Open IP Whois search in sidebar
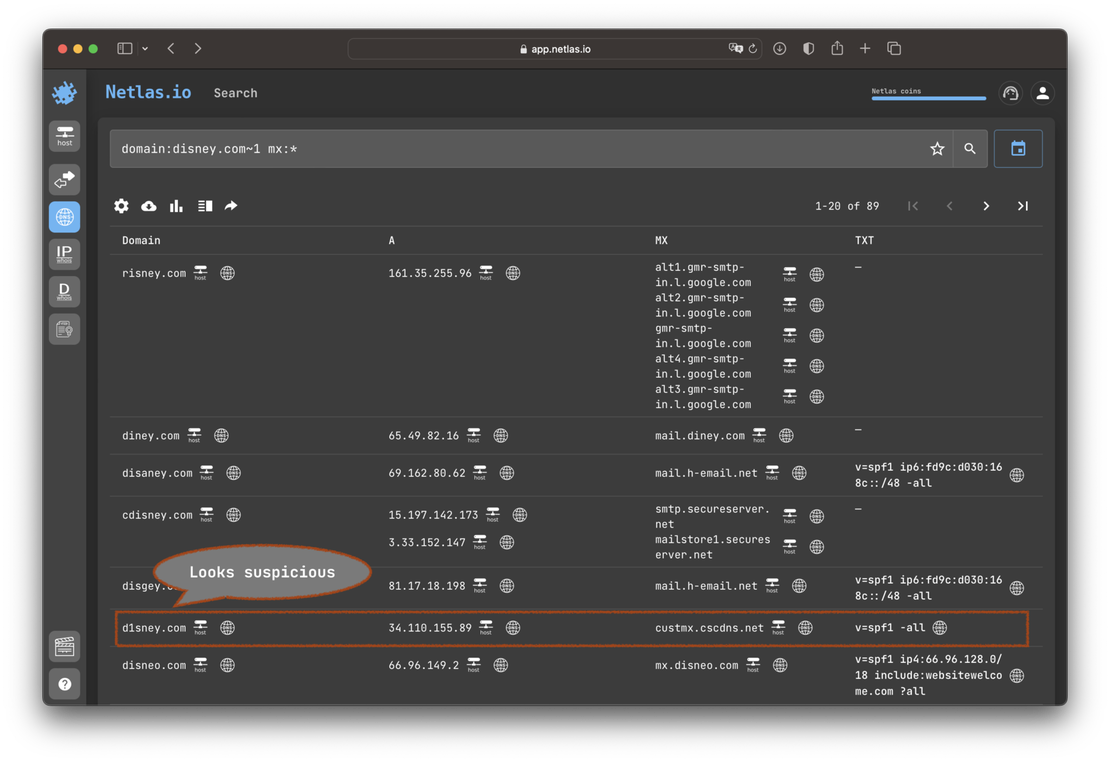This screenshot has width=1110, height=762. pyautogui.click(x=65, y=254)
